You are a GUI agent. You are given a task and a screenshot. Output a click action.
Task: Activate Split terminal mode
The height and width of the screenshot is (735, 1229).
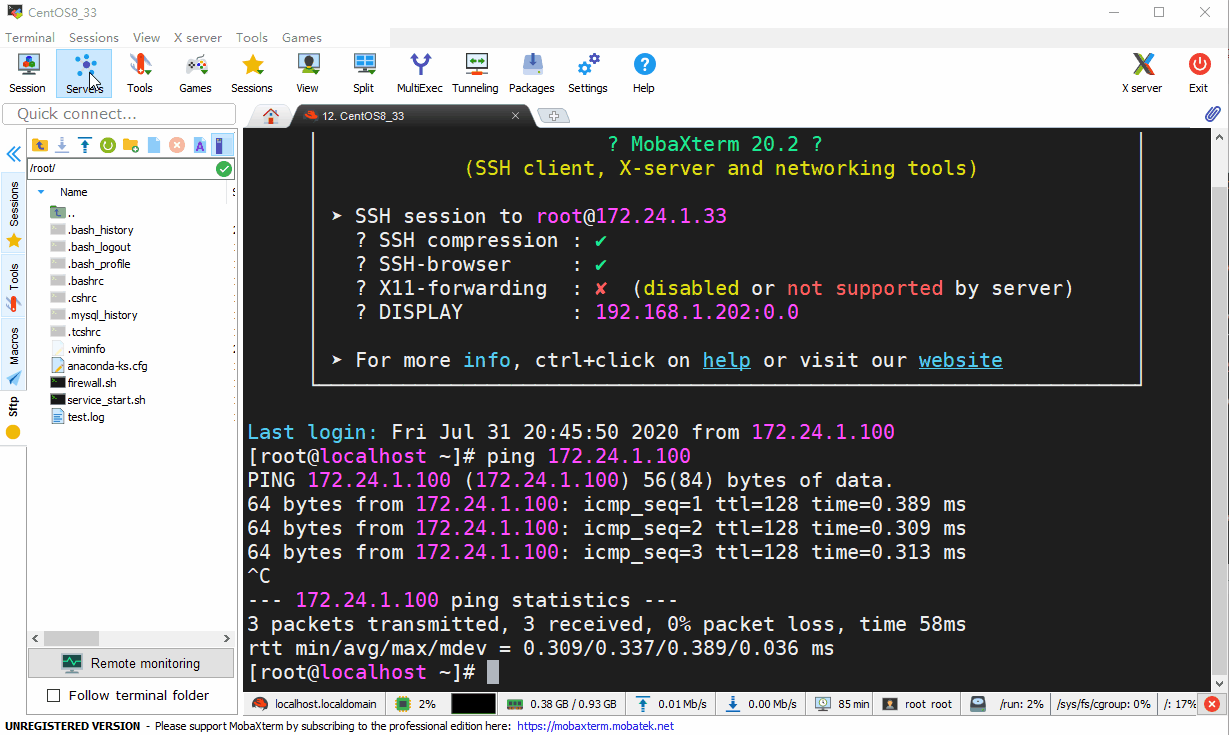[363, 73]
